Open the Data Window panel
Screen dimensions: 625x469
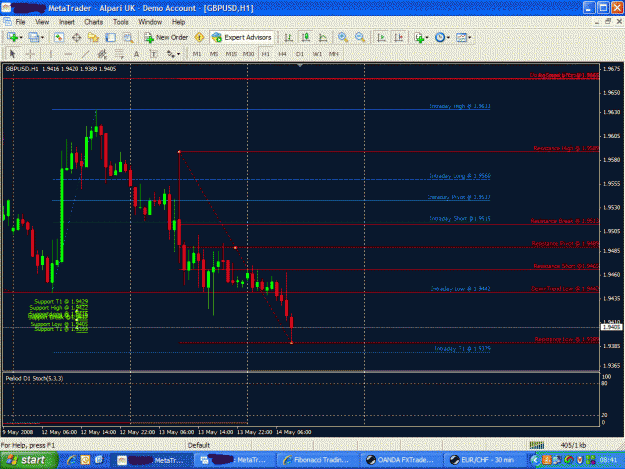click(76, 37)
